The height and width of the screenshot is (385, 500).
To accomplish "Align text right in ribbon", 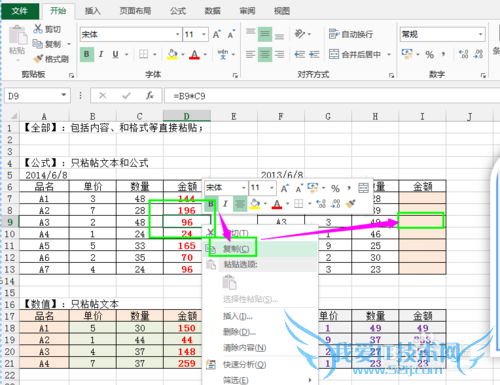I will (280, 54).
